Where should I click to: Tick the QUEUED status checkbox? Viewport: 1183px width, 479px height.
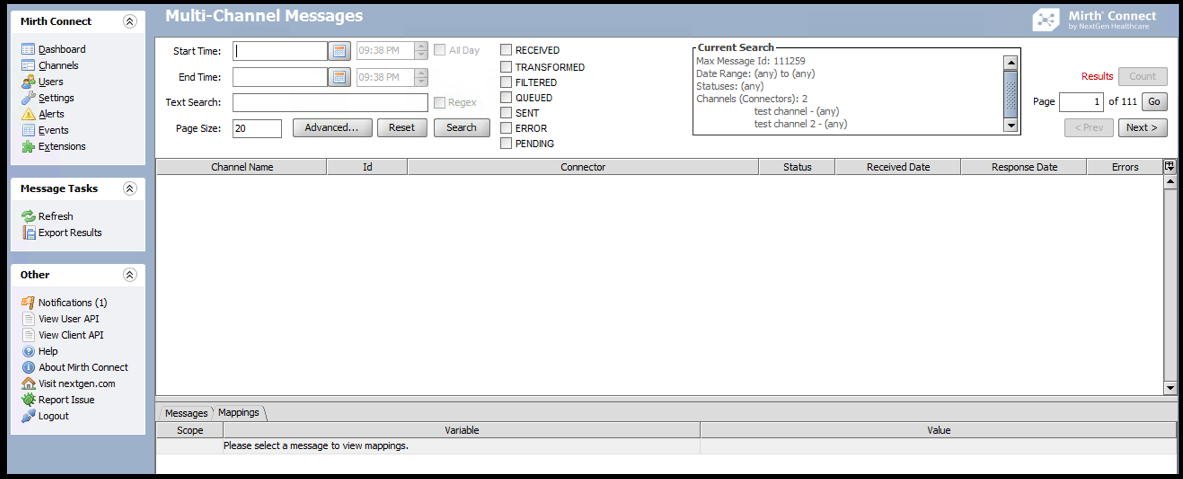506,98
